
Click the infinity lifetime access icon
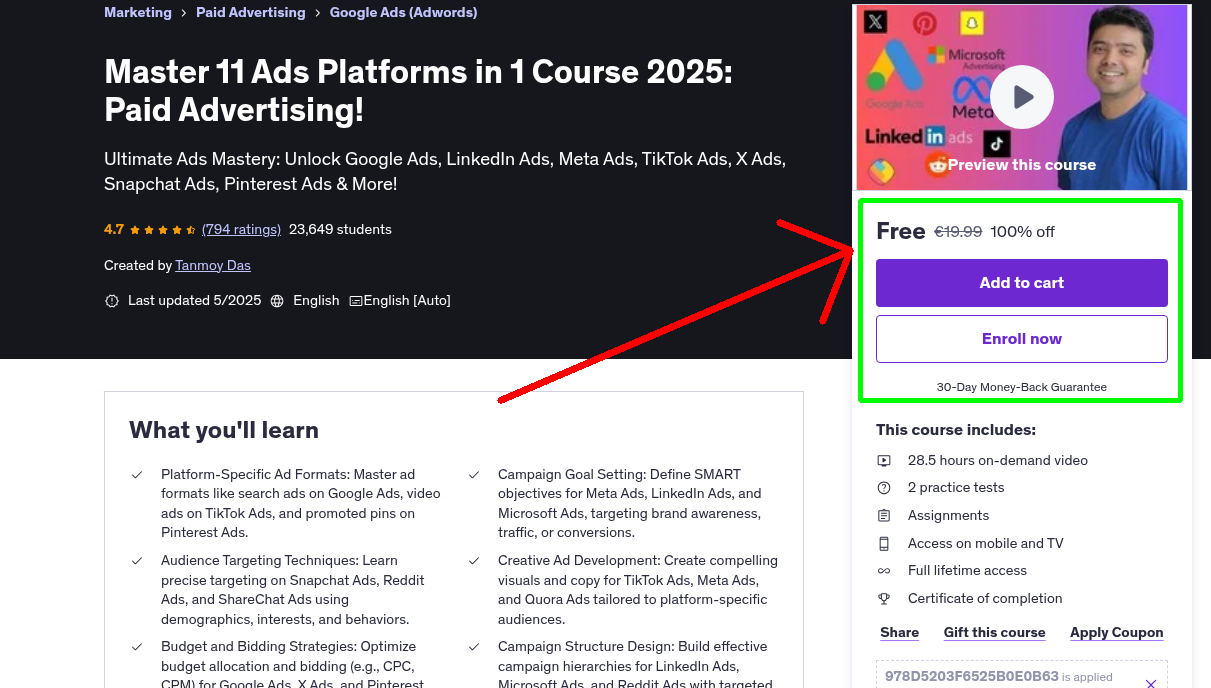(884, 571)
